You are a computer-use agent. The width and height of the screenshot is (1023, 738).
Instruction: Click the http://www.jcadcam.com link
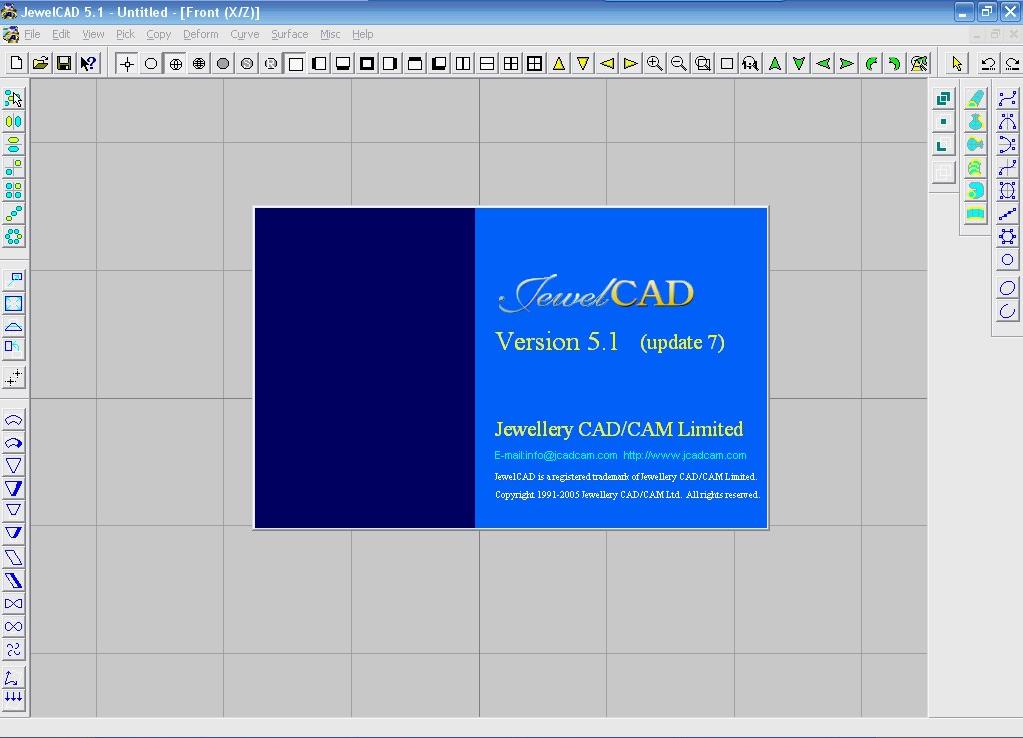click(684, 455)
